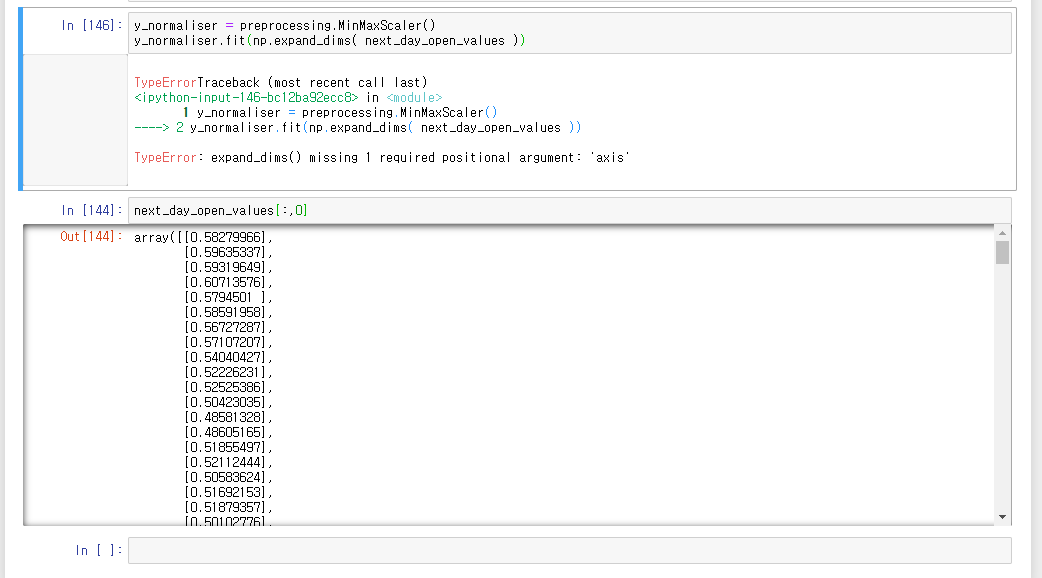This screenshot has width=1042, height=578.
Task: Click the In [144] prompt label
Action: (x=92, y=210)
